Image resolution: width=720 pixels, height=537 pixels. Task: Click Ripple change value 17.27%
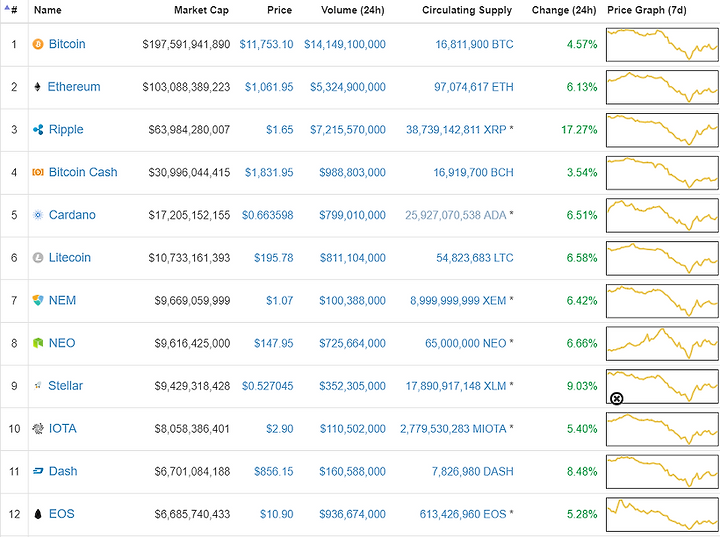(x=579, y=130)
